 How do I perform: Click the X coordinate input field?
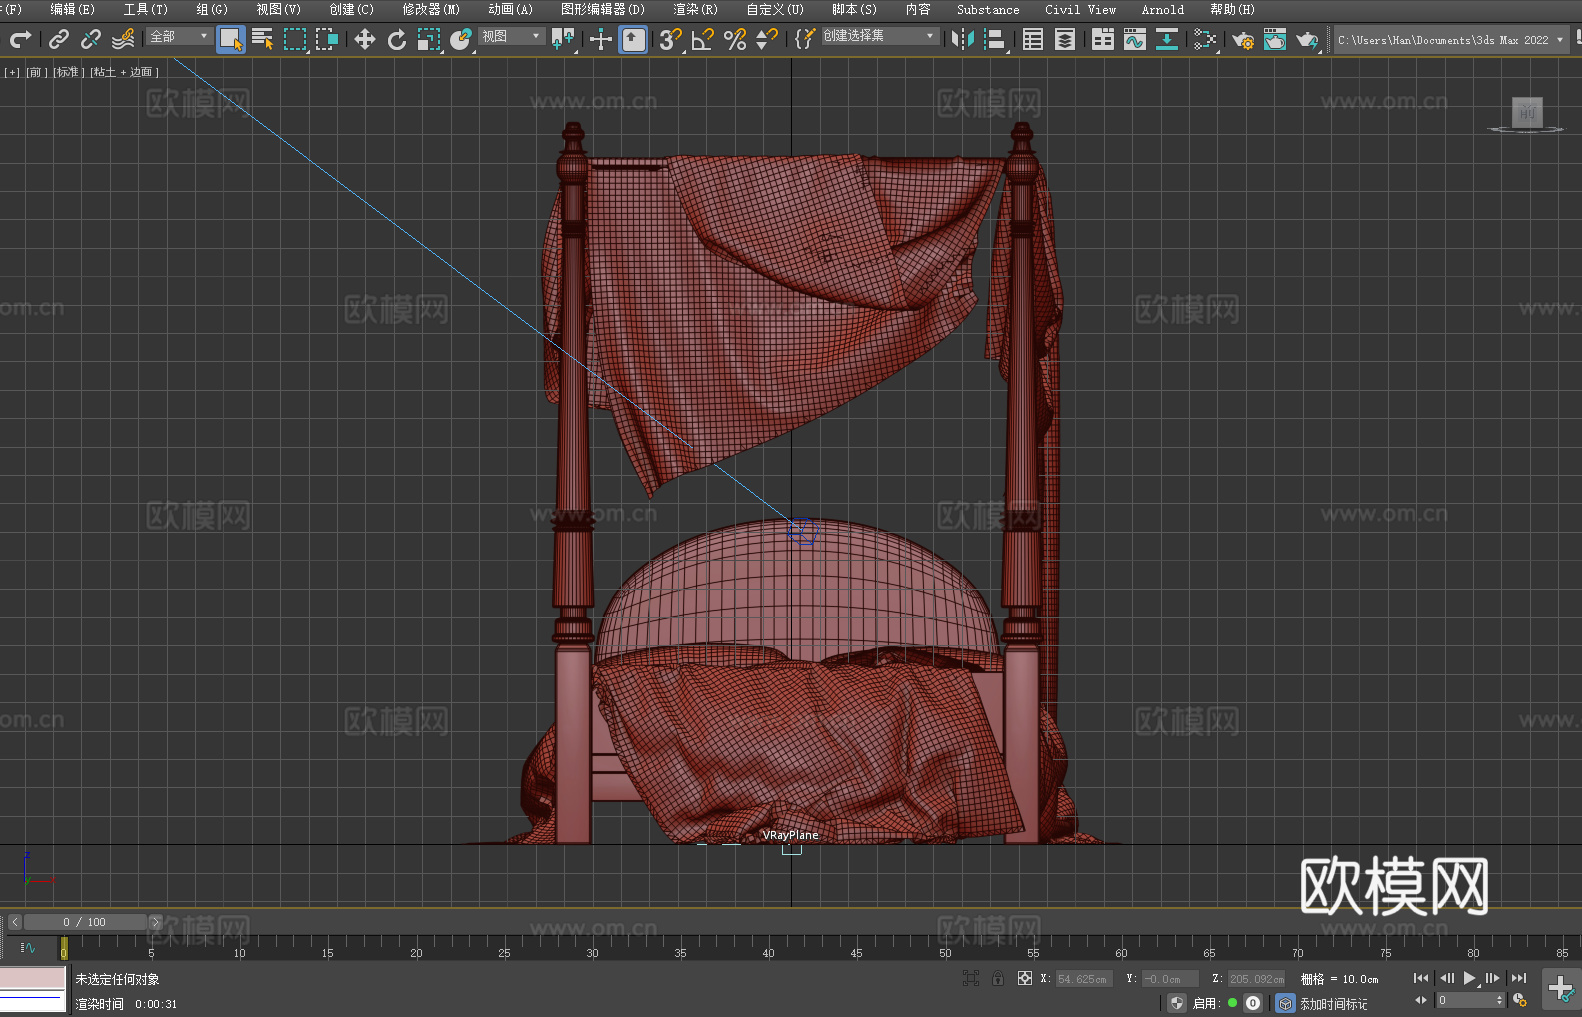pos(1083,979)
